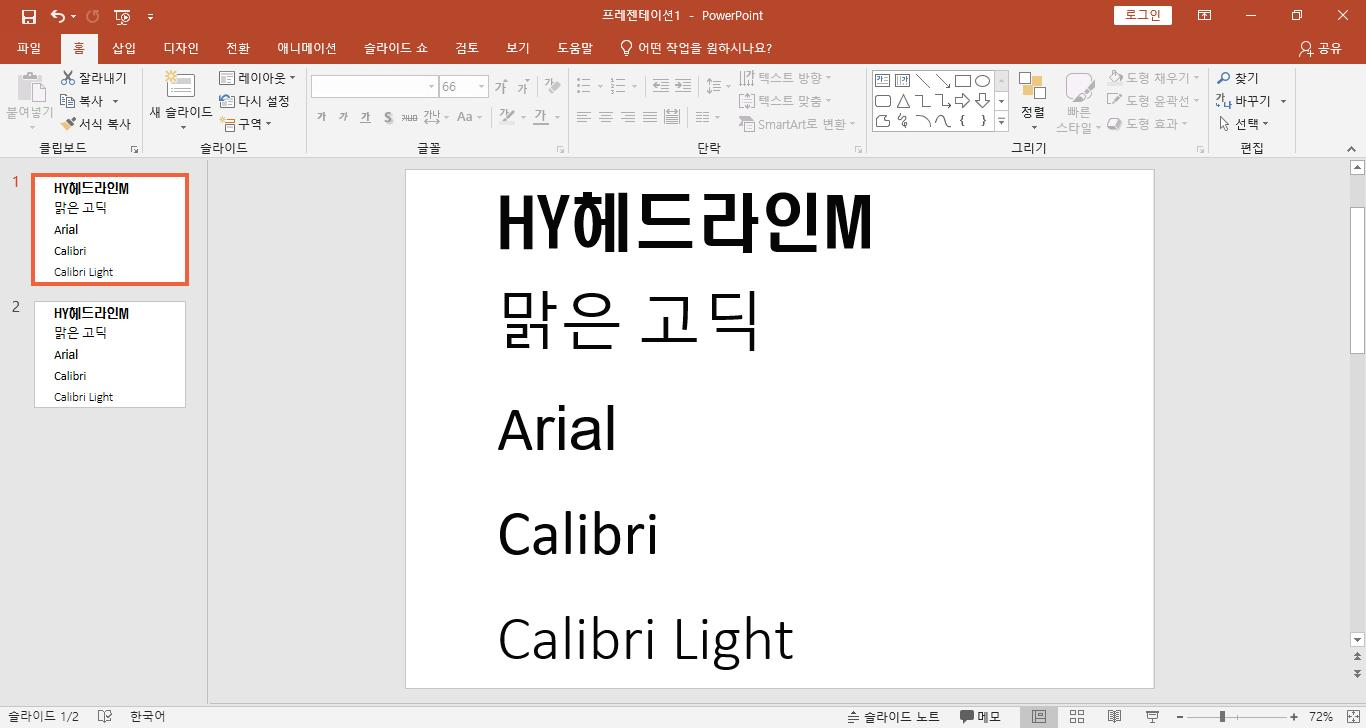Select slide 1 thumbnail
Screen dimensions: 1366x728
click(x=110, y=229)
